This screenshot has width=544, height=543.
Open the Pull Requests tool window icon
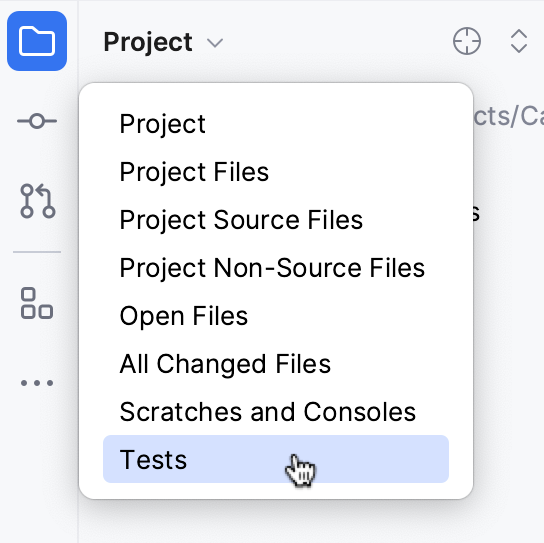37,201
